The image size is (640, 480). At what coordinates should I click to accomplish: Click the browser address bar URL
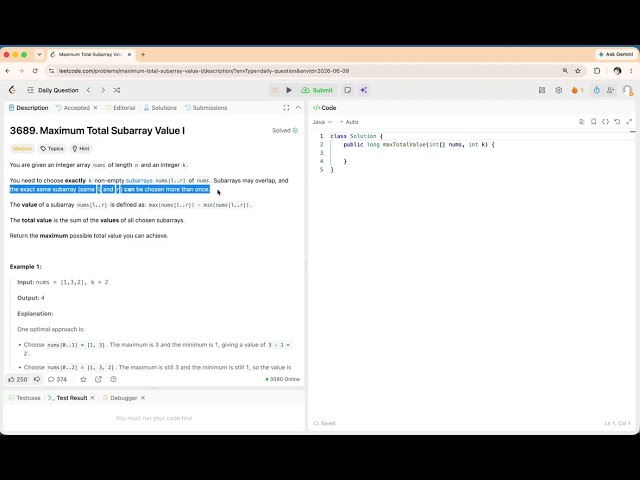click(204, 71)
